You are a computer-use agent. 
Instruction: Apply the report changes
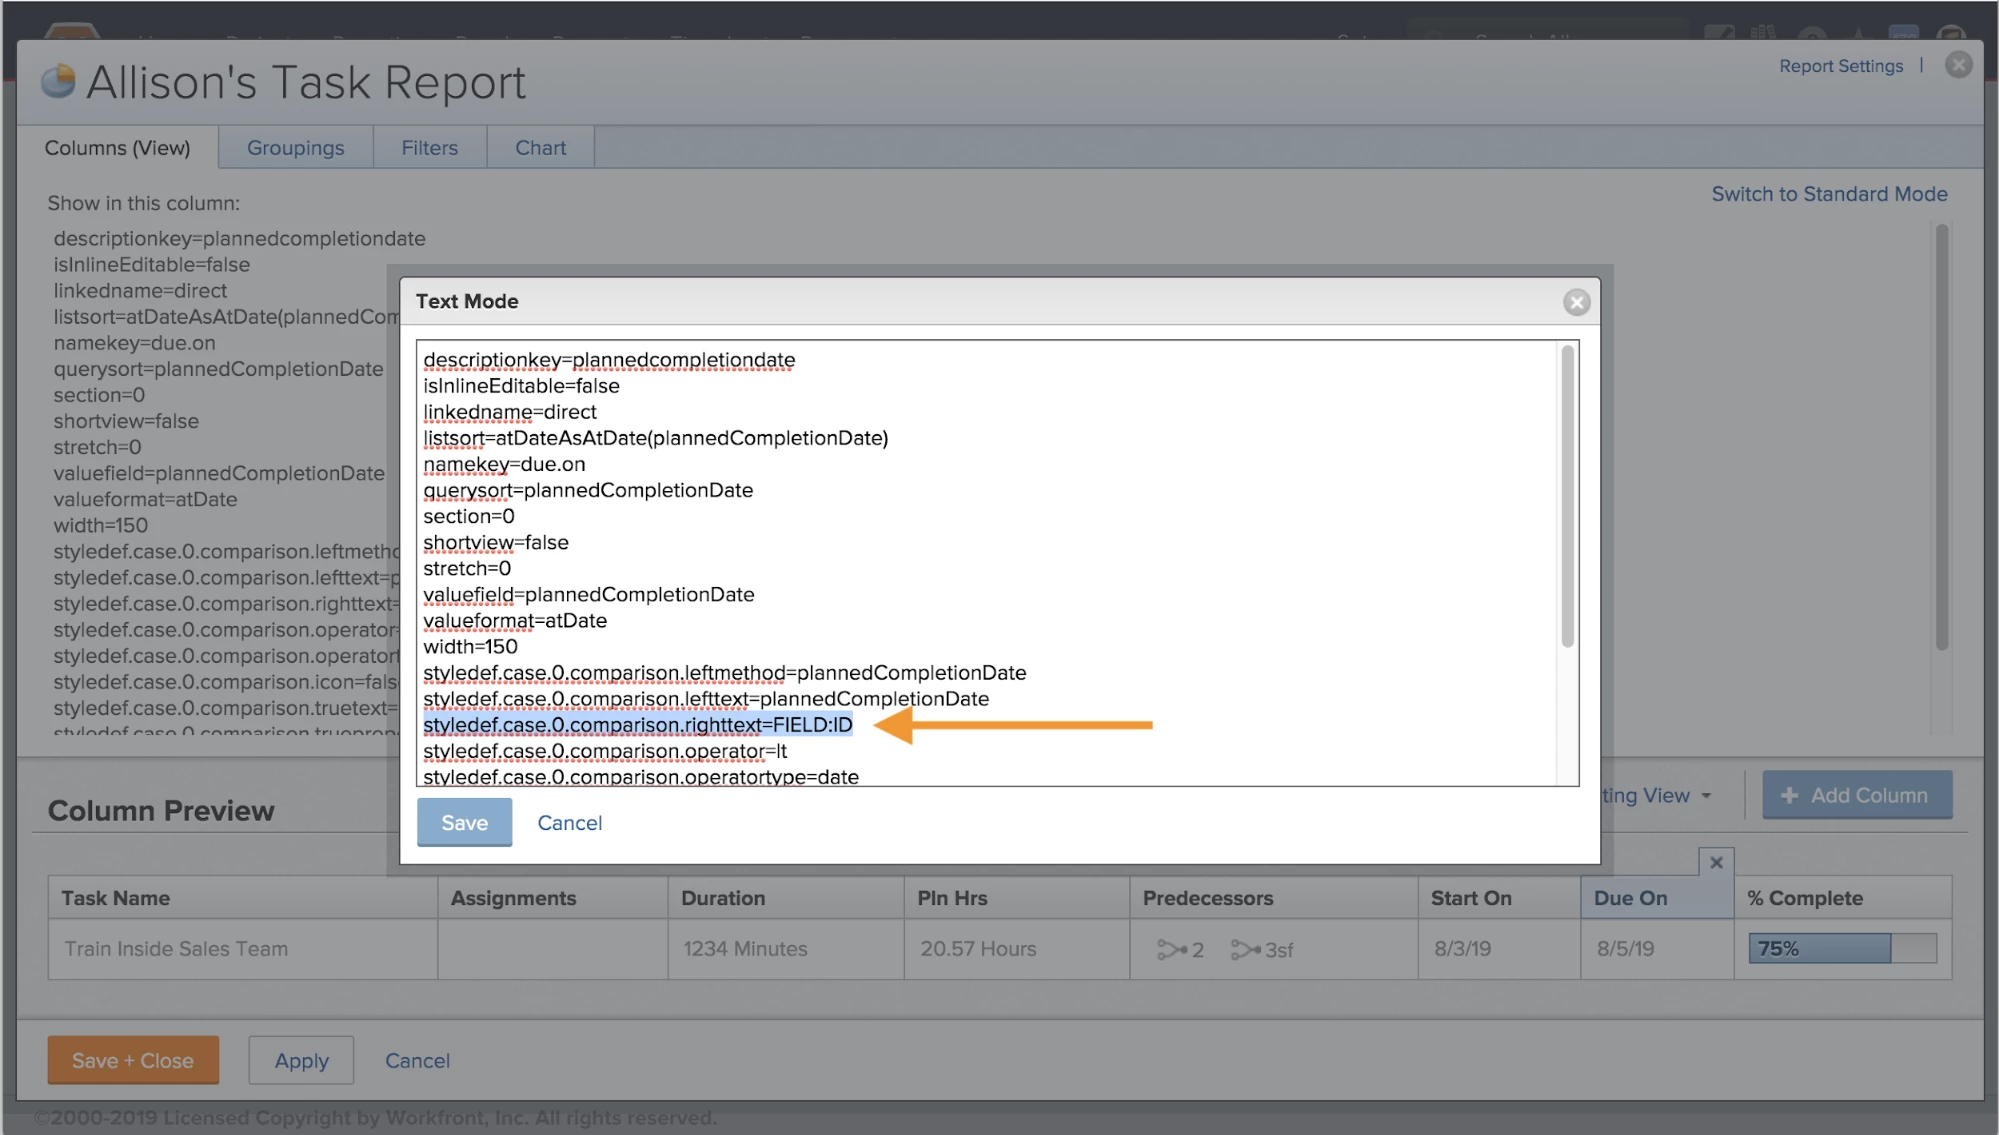[x=301, y=1060]
